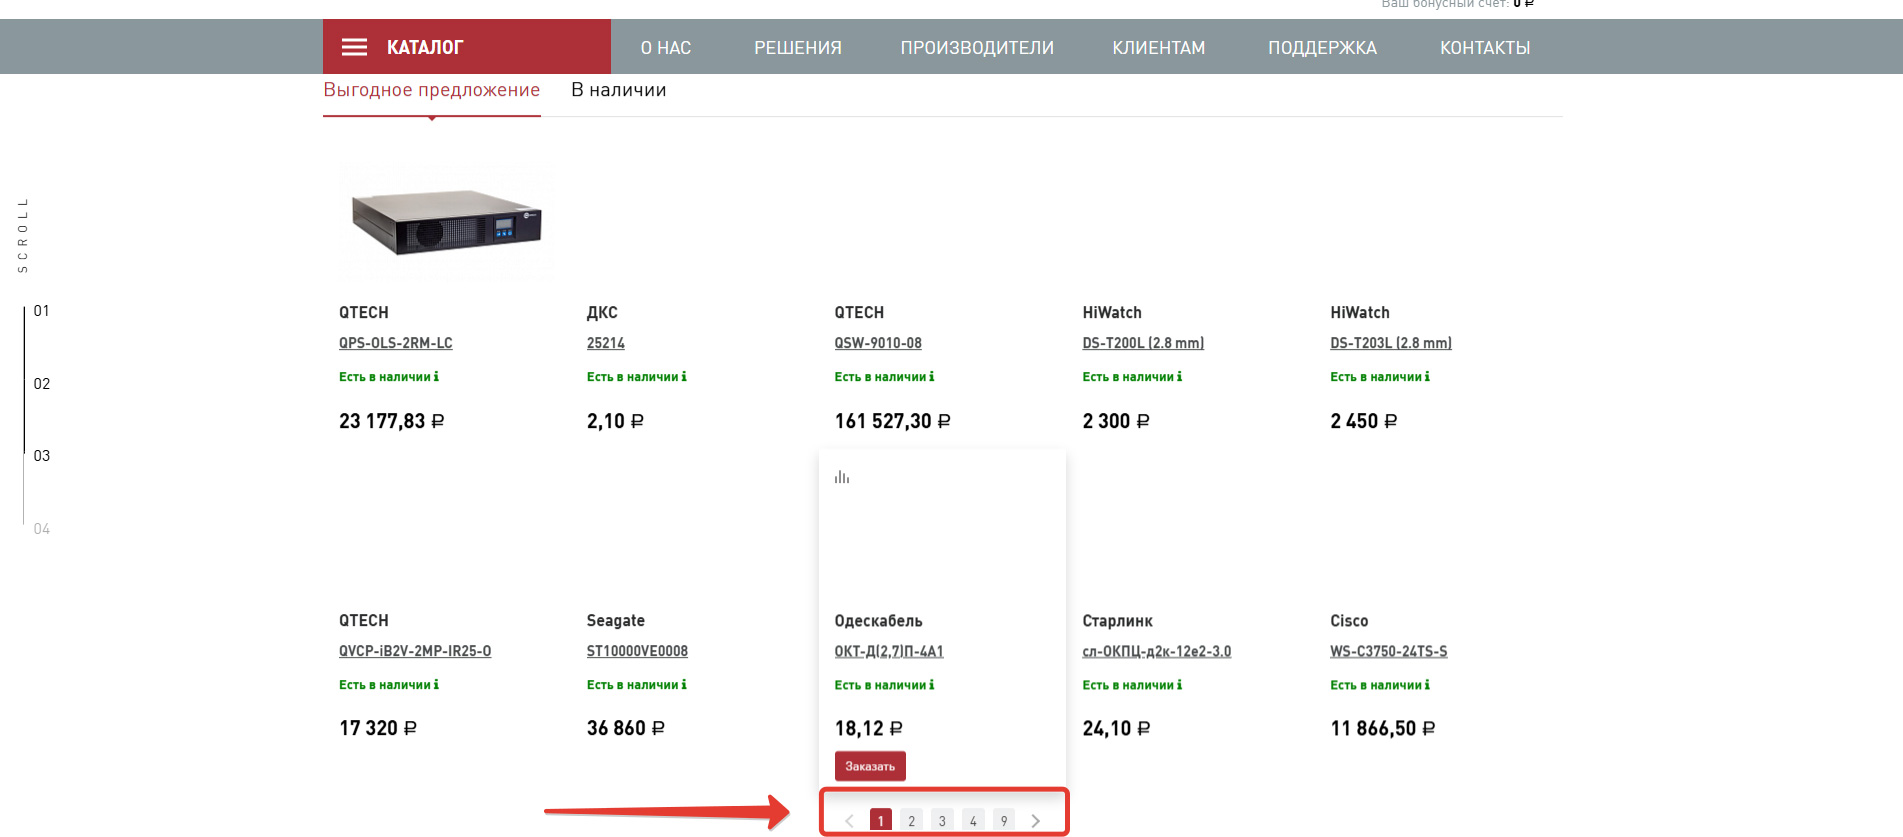Go to next page with right pagination arrow
1903x837 pixels.
pos(1036,821)
